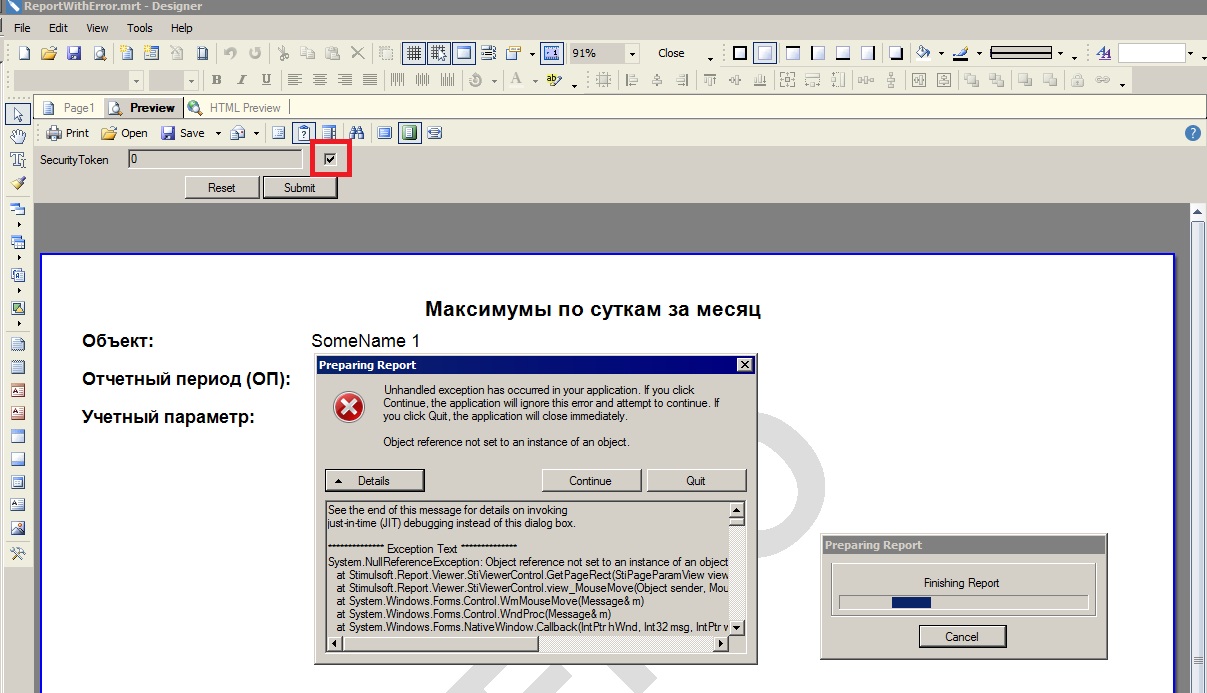Click the Bold formatting button
The width and height of the screenshot is (1207, 693).
tap(216, 80)
